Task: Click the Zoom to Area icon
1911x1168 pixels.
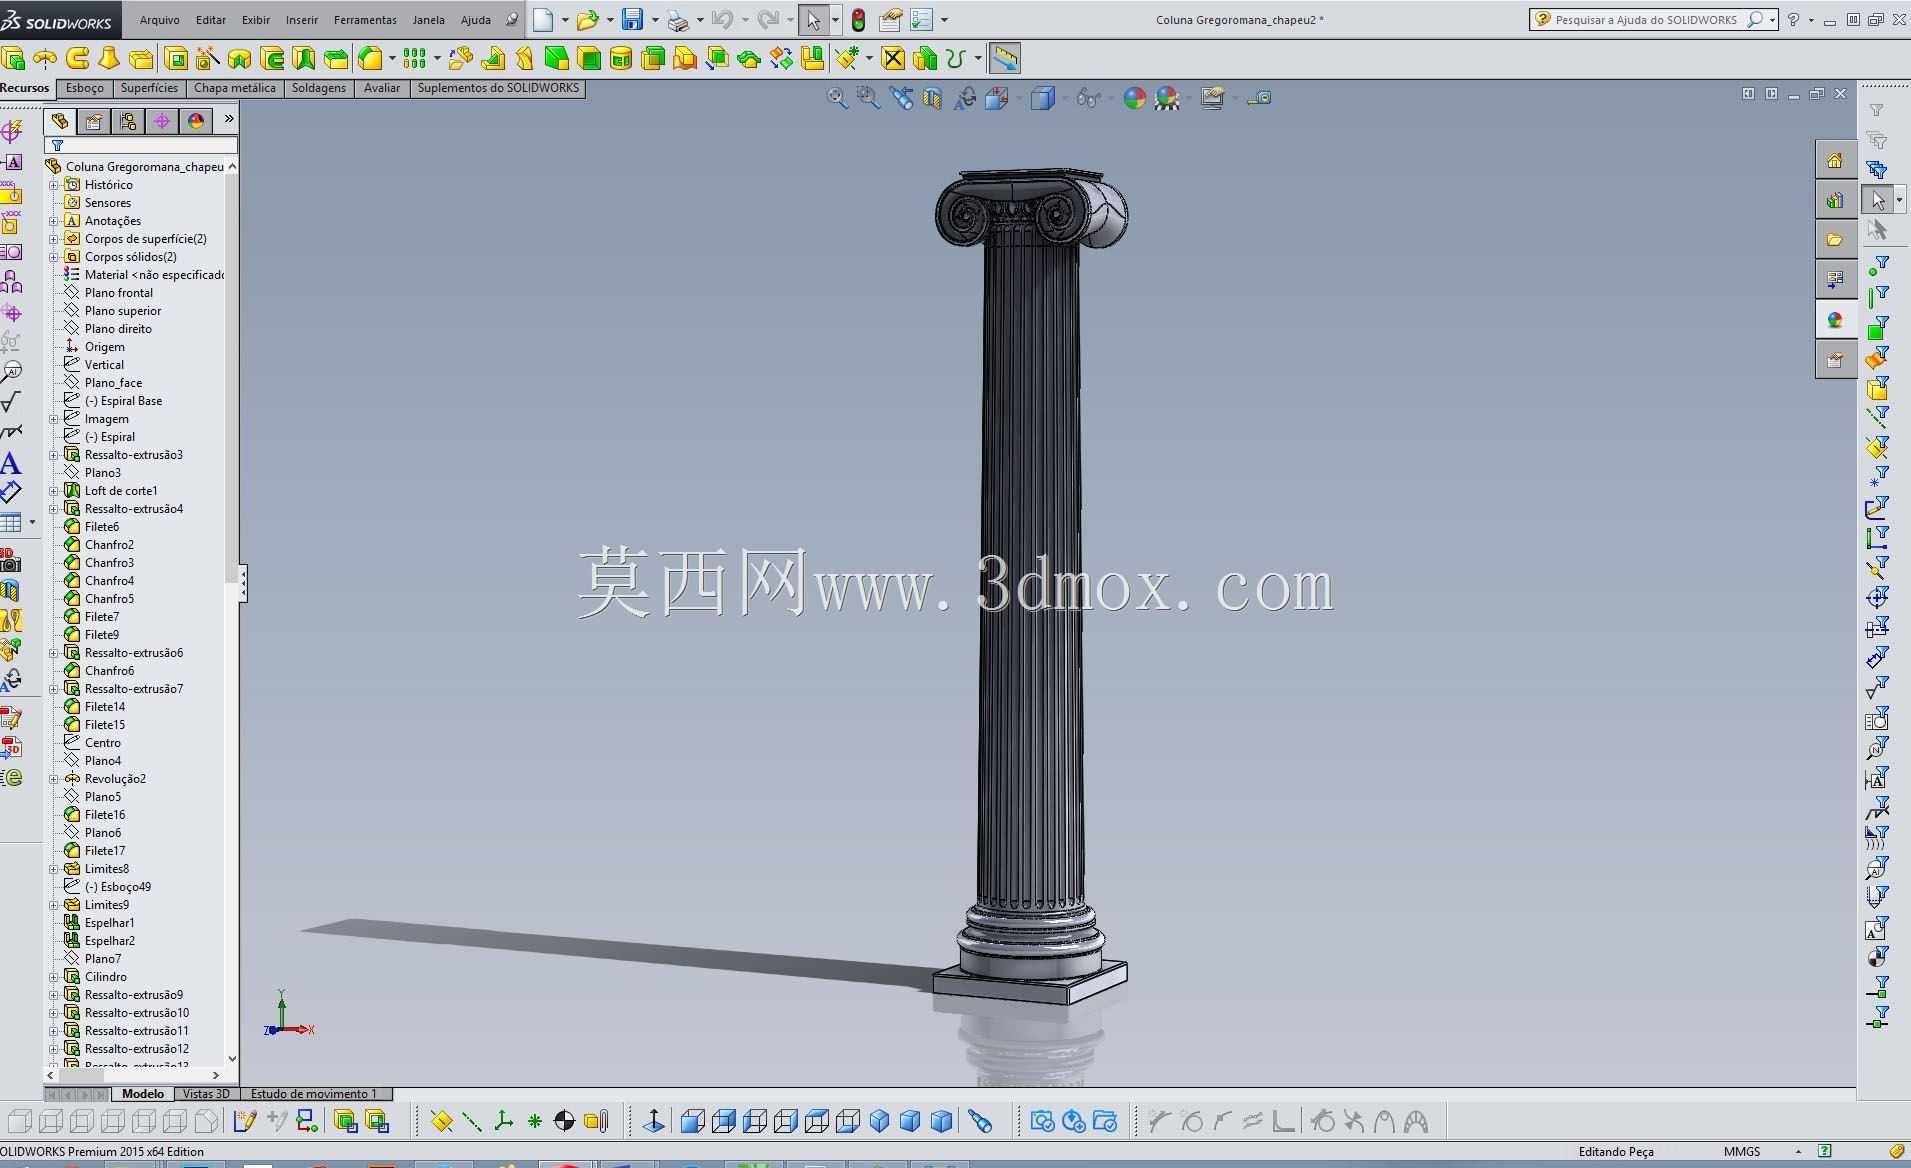Action: point(868,98)
